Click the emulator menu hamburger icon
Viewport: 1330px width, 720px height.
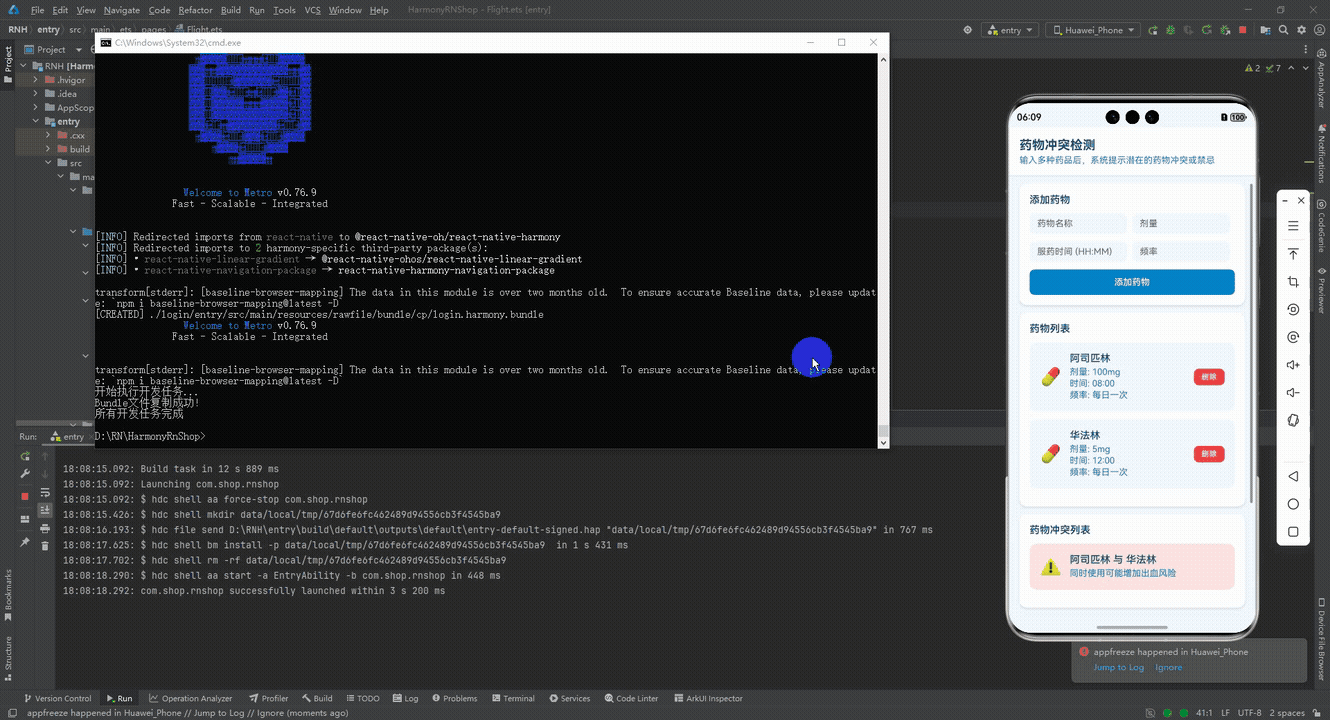pyautogui.click(x=1293, y=226)
